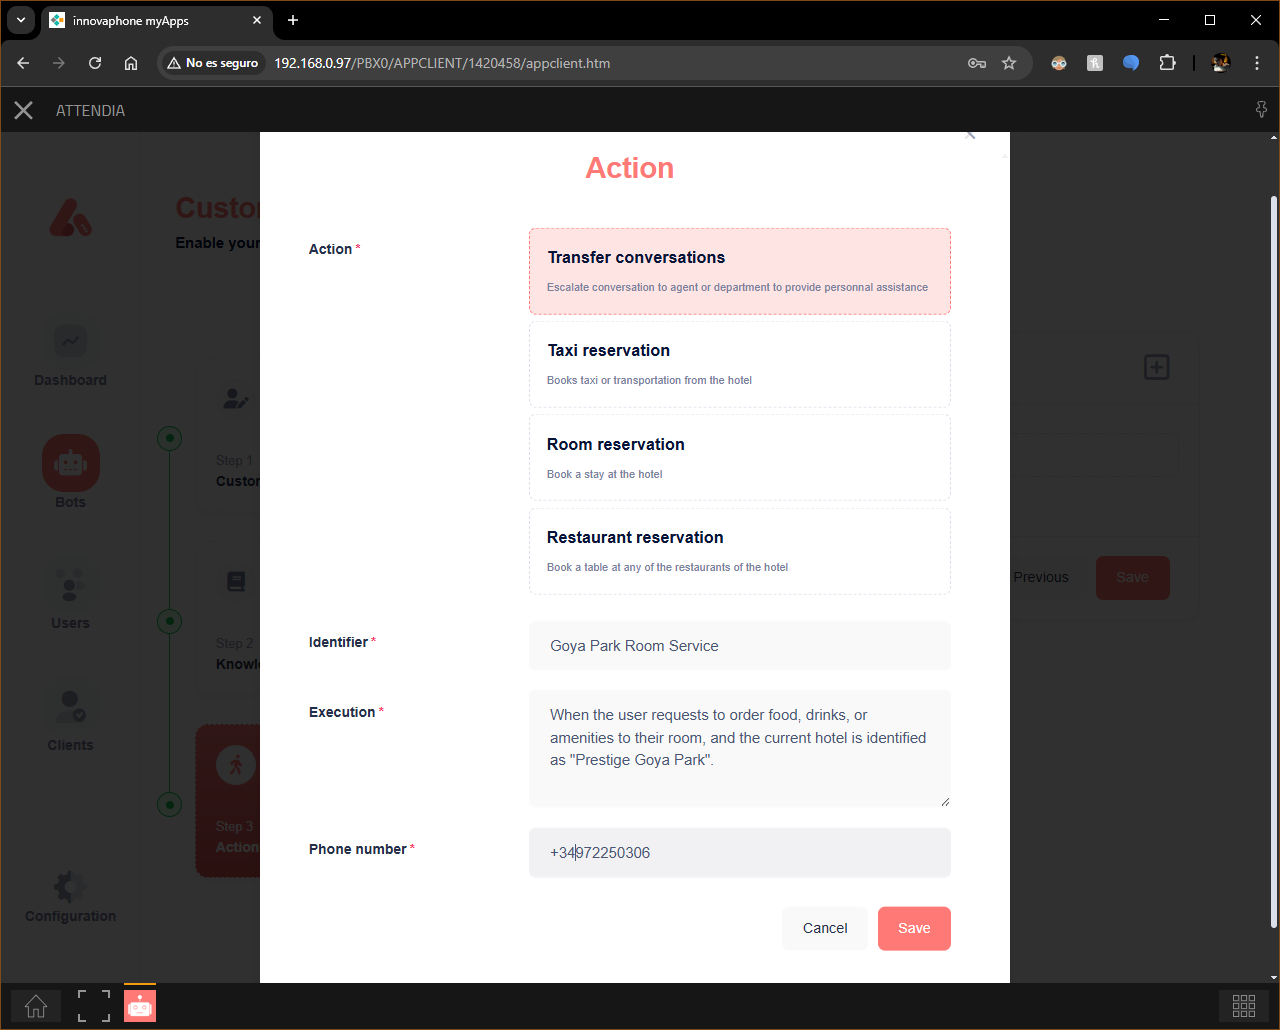The width and height of the screenshot is (1280, 1030).
Task: Open the Chrome three-dot menu
Action: coord(1257,63)
